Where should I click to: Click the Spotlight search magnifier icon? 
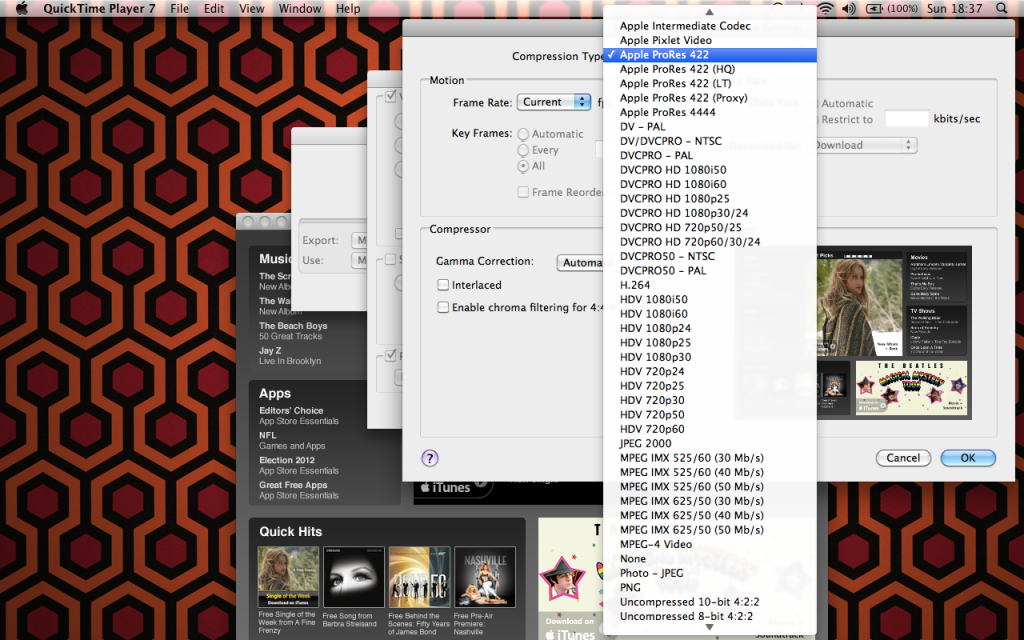(x=1002, y=8)
